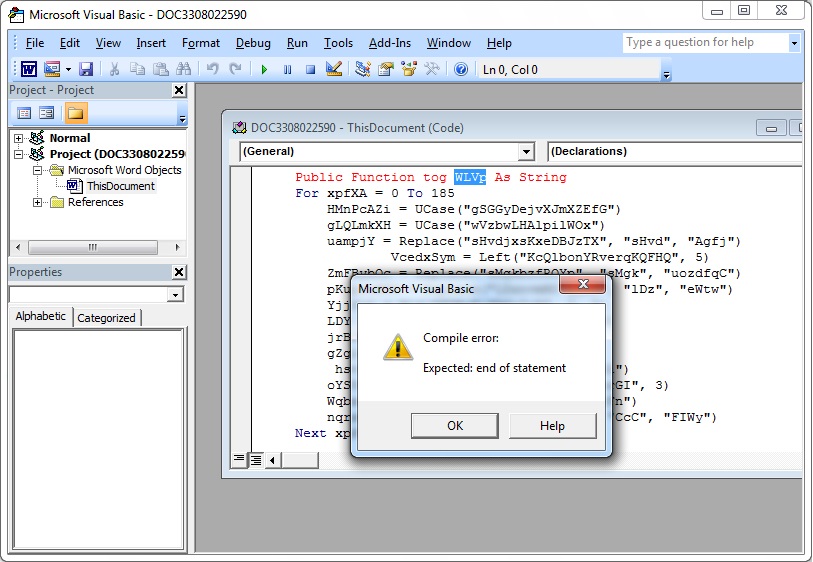This screenshot has width=813, height=562.
Task: Click the Paste clipboard icon
Action: pyautogui.click(x=161, y=69)
